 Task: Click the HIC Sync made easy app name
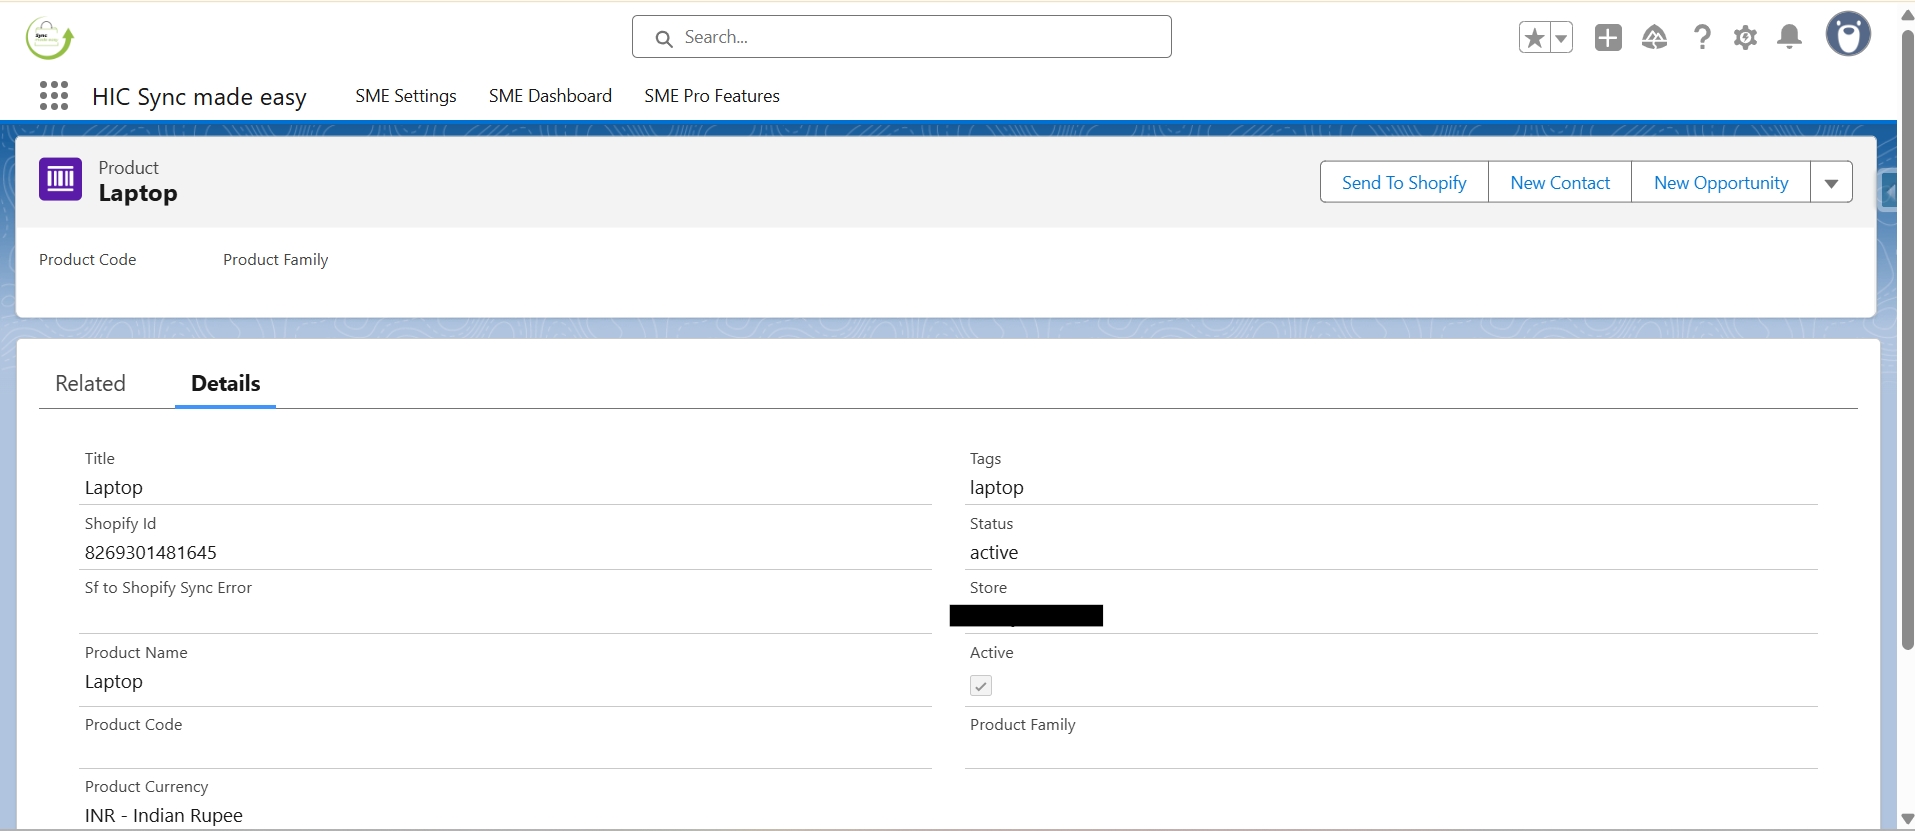pyautogui.click(x=199, y=96)
